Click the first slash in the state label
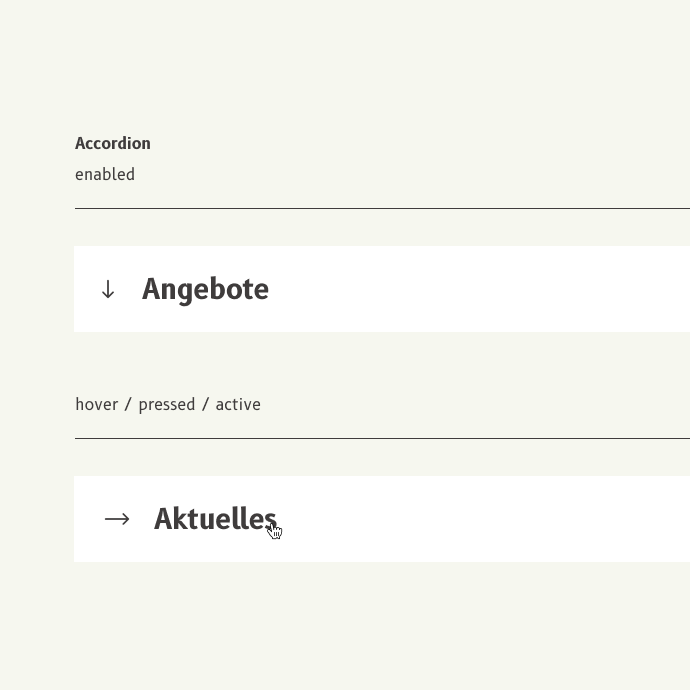690x690 pixels. point(128,405)
